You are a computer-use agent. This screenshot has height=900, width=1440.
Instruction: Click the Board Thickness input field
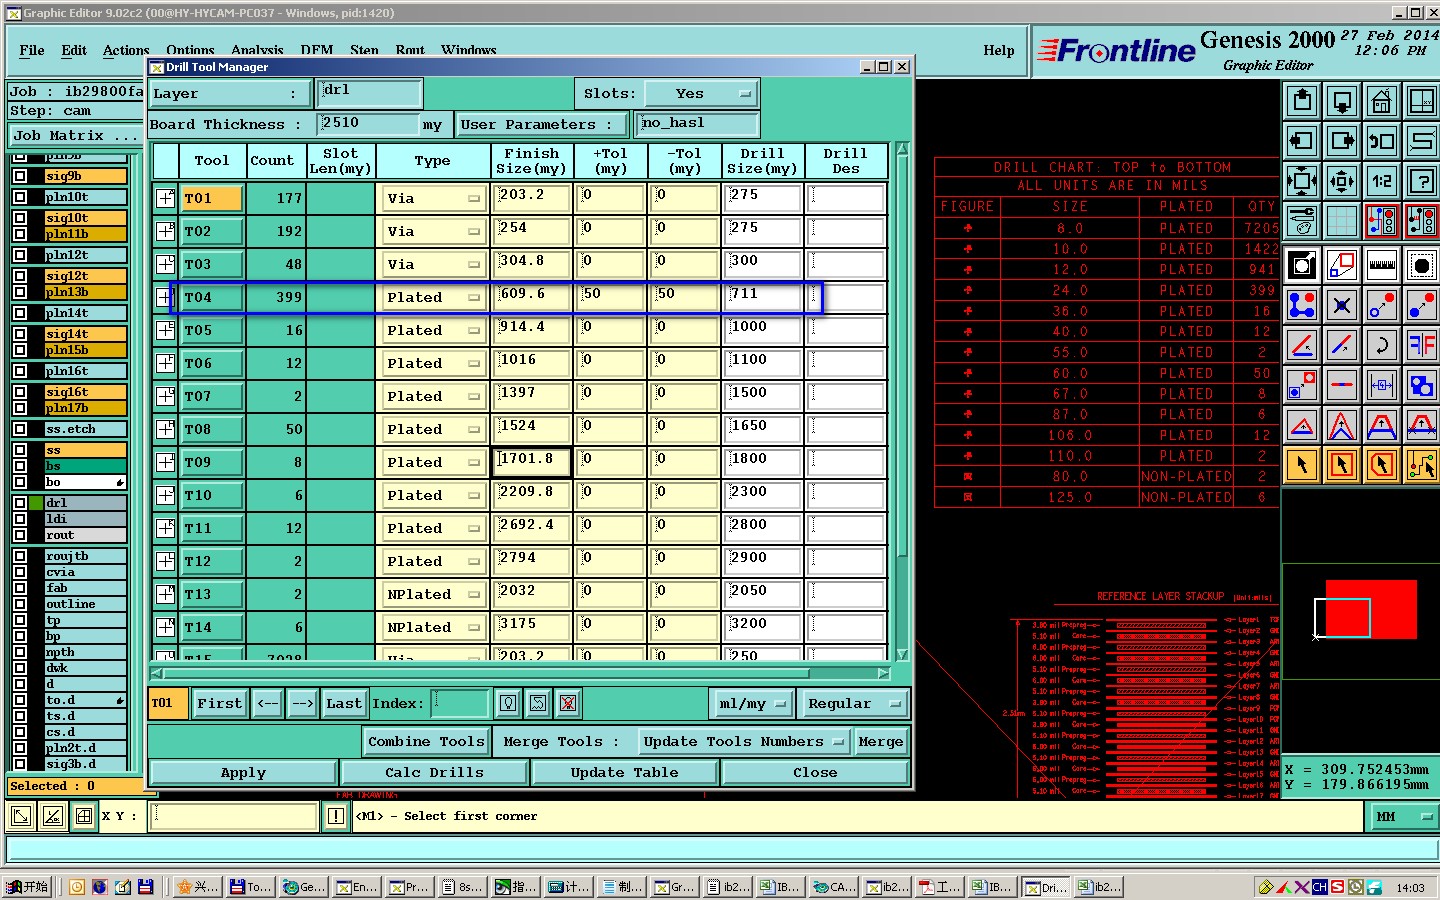click(x=368, y=124)
